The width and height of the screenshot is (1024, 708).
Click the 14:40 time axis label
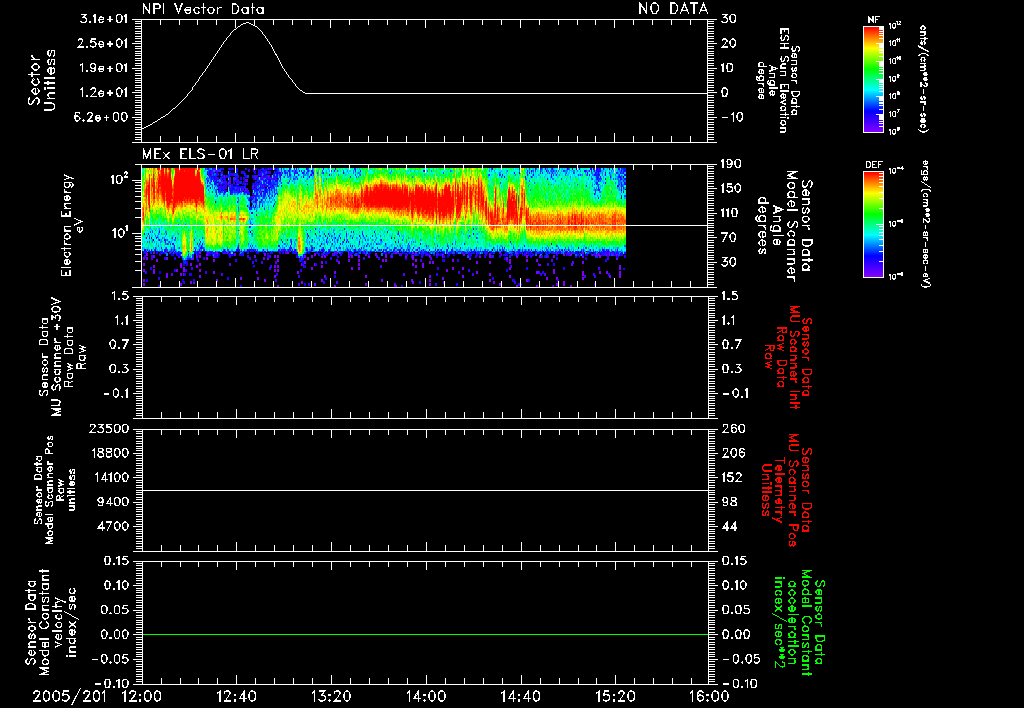click(520, 696)
